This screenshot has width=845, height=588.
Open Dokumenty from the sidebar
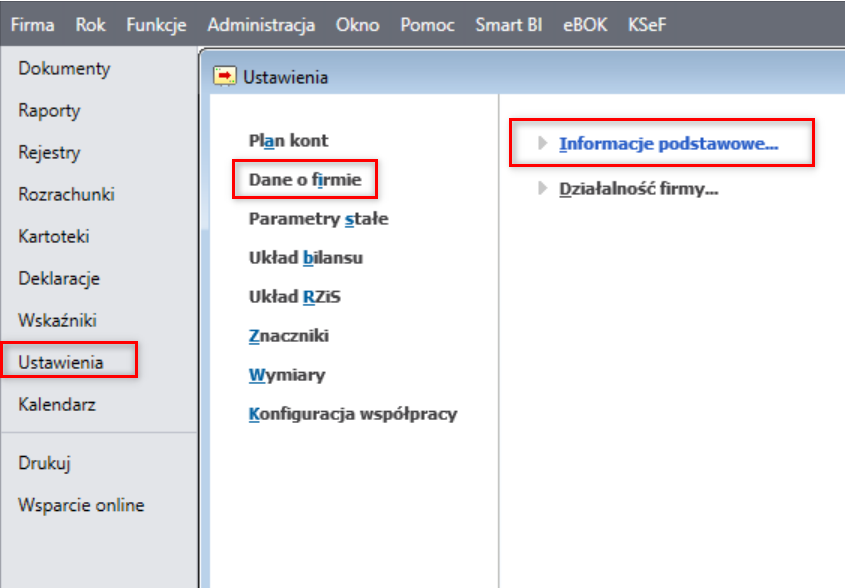pos(64,68)
